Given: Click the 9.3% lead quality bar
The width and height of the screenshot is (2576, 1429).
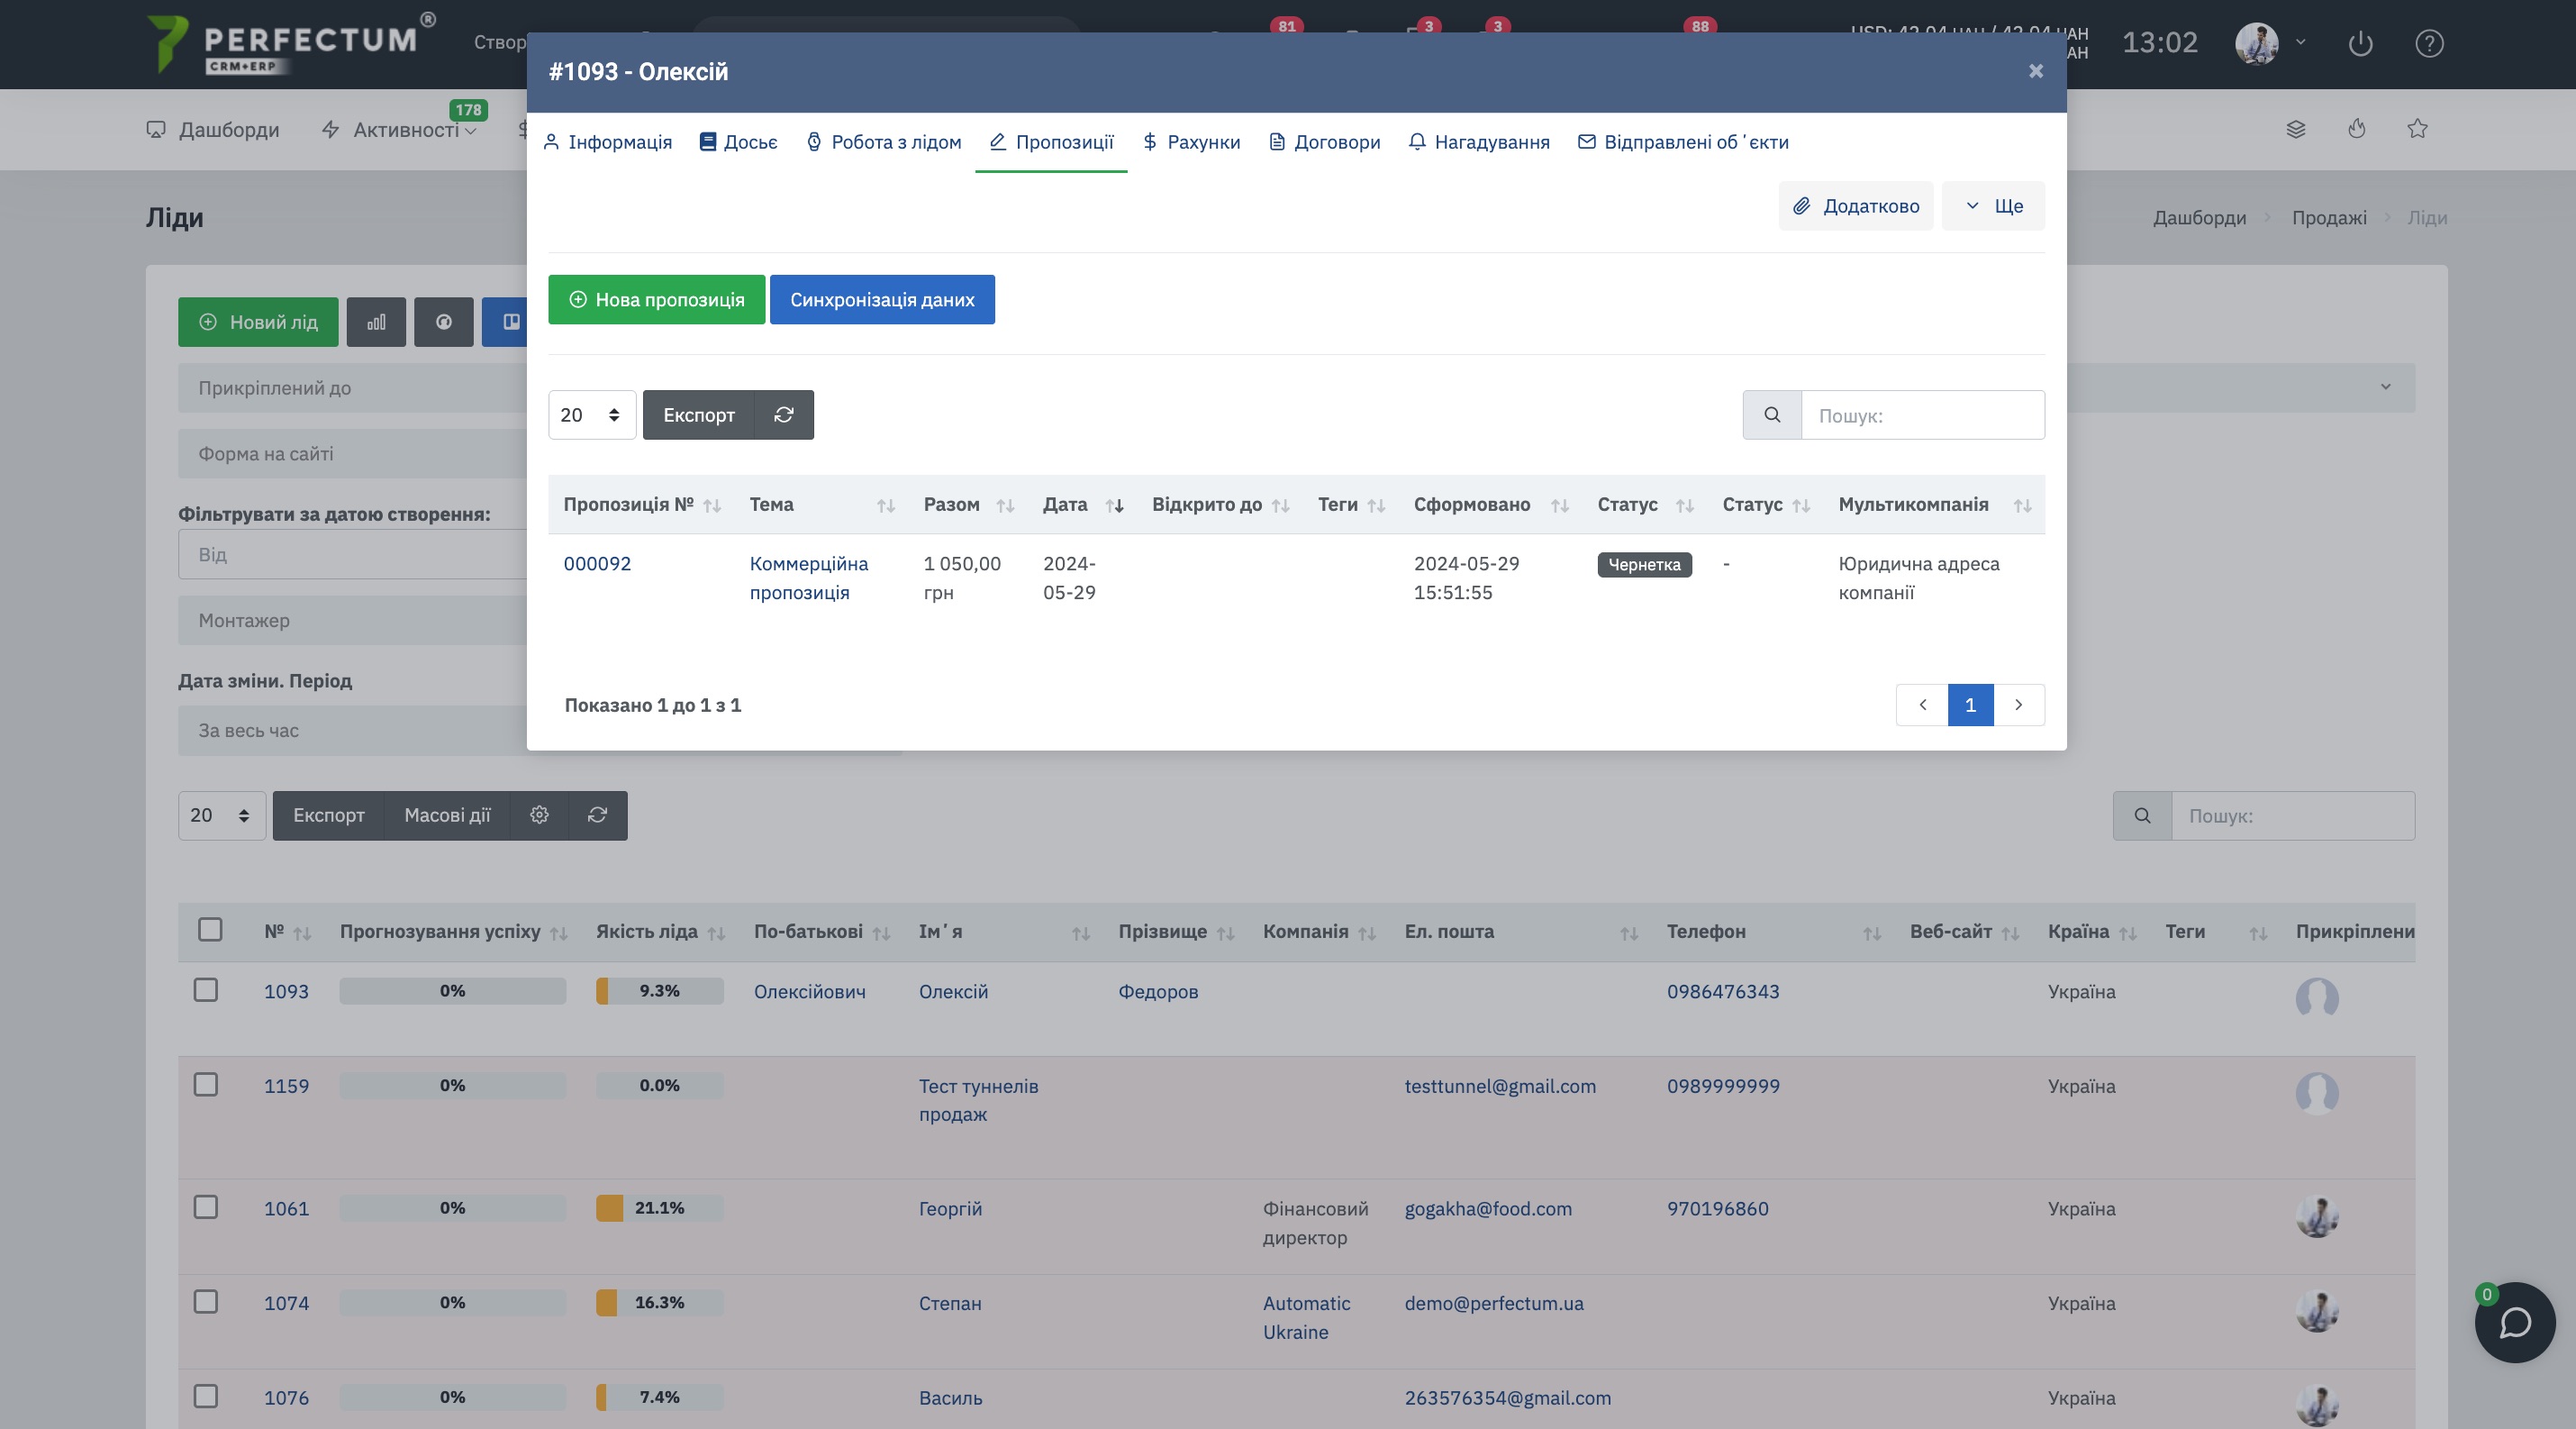Looking at the screenshot, I should tap(660, 991).
